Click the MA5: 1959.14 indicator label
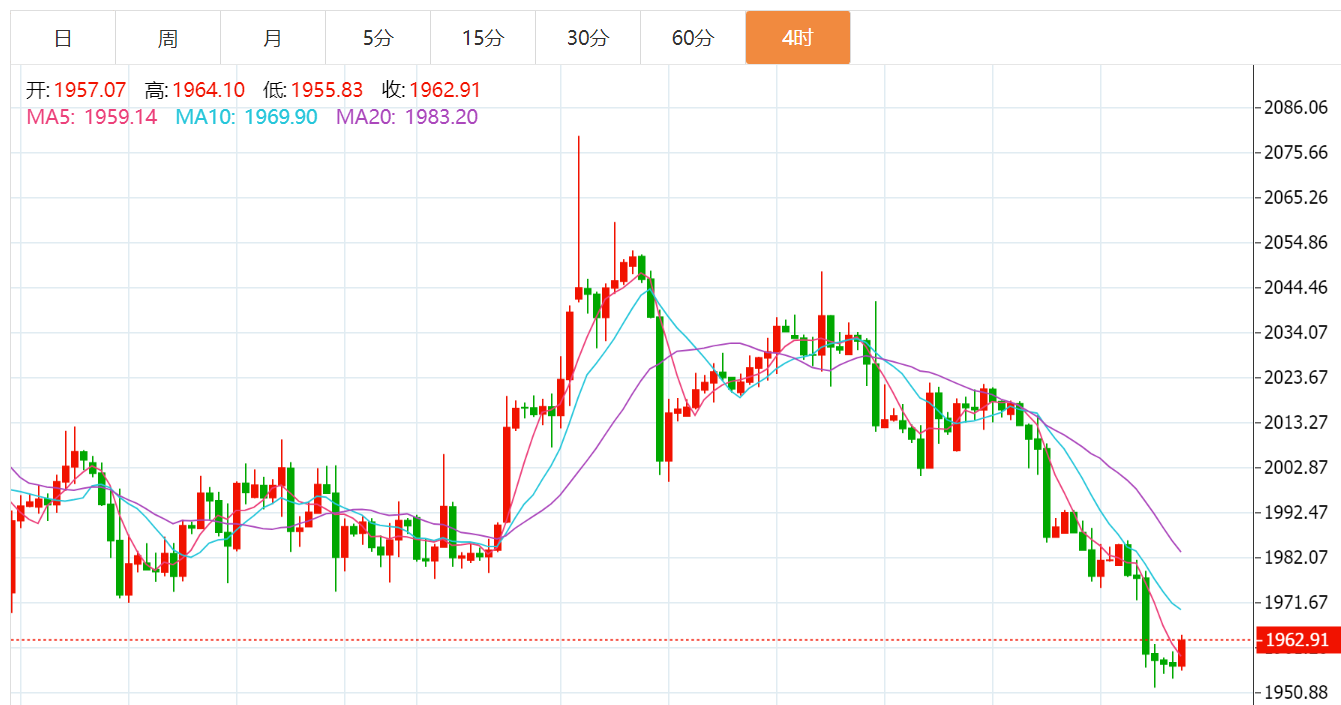This screenshot has width=1341, height=705. tap(92, 117)
